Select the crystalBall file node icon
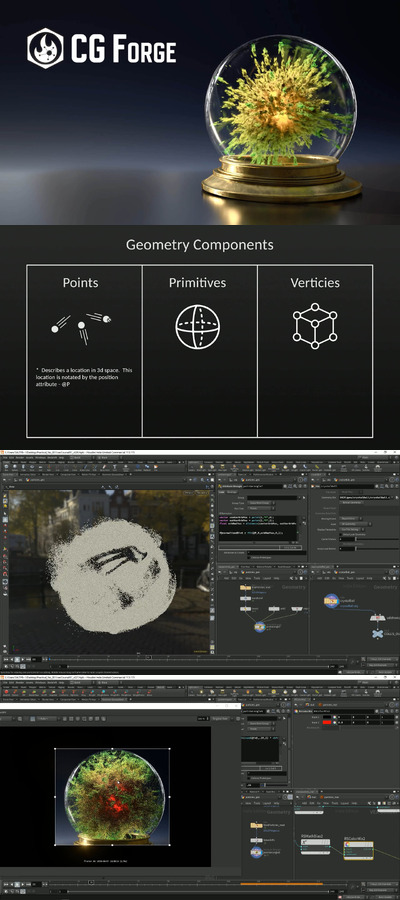Screen dimensions: 400x900 (x=331, y=601)
